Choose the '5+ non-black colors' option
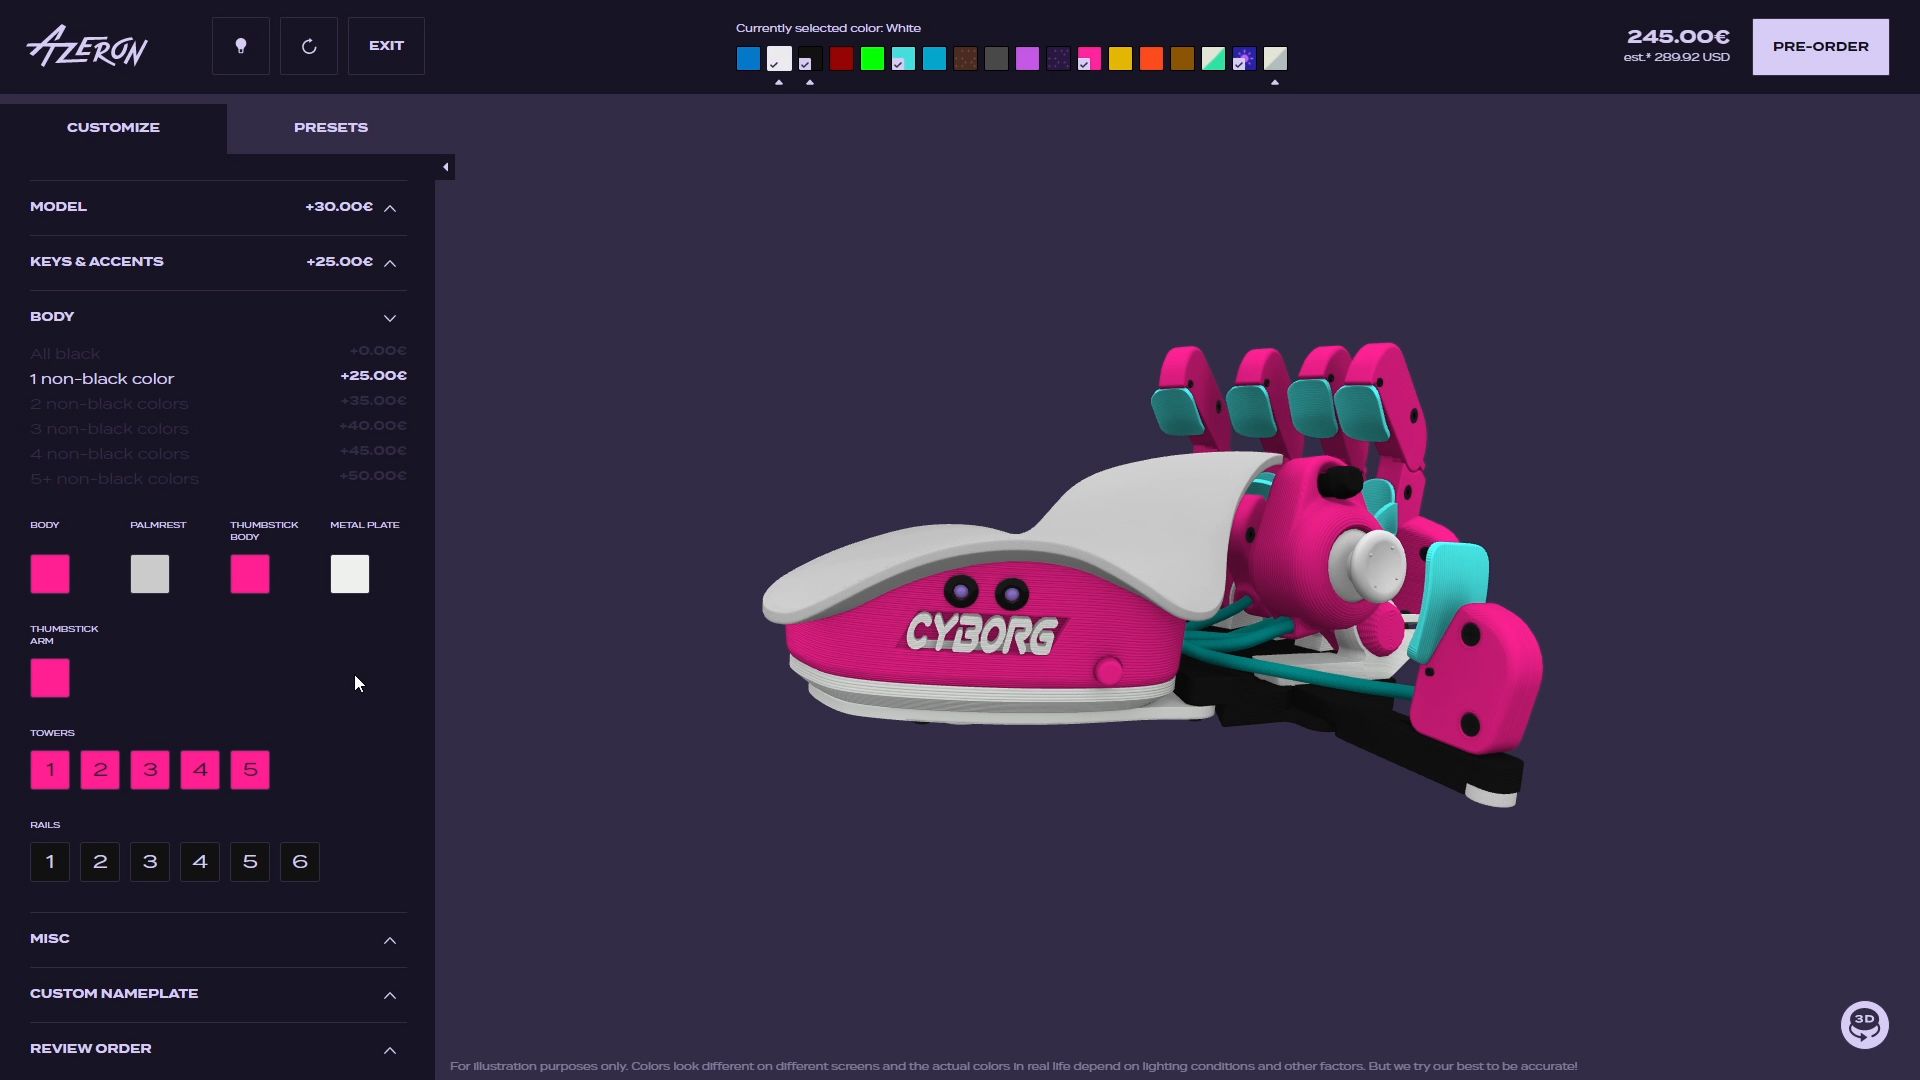This screenshot has width=1920, height=1080. (114, 479)
